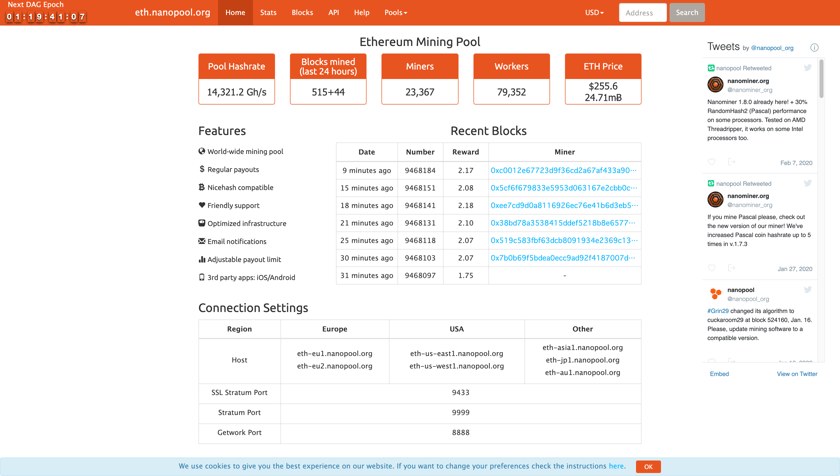This screenshot has width=840, height=476.
Task: Click Embed link under tweets
Action: [719, 374]
